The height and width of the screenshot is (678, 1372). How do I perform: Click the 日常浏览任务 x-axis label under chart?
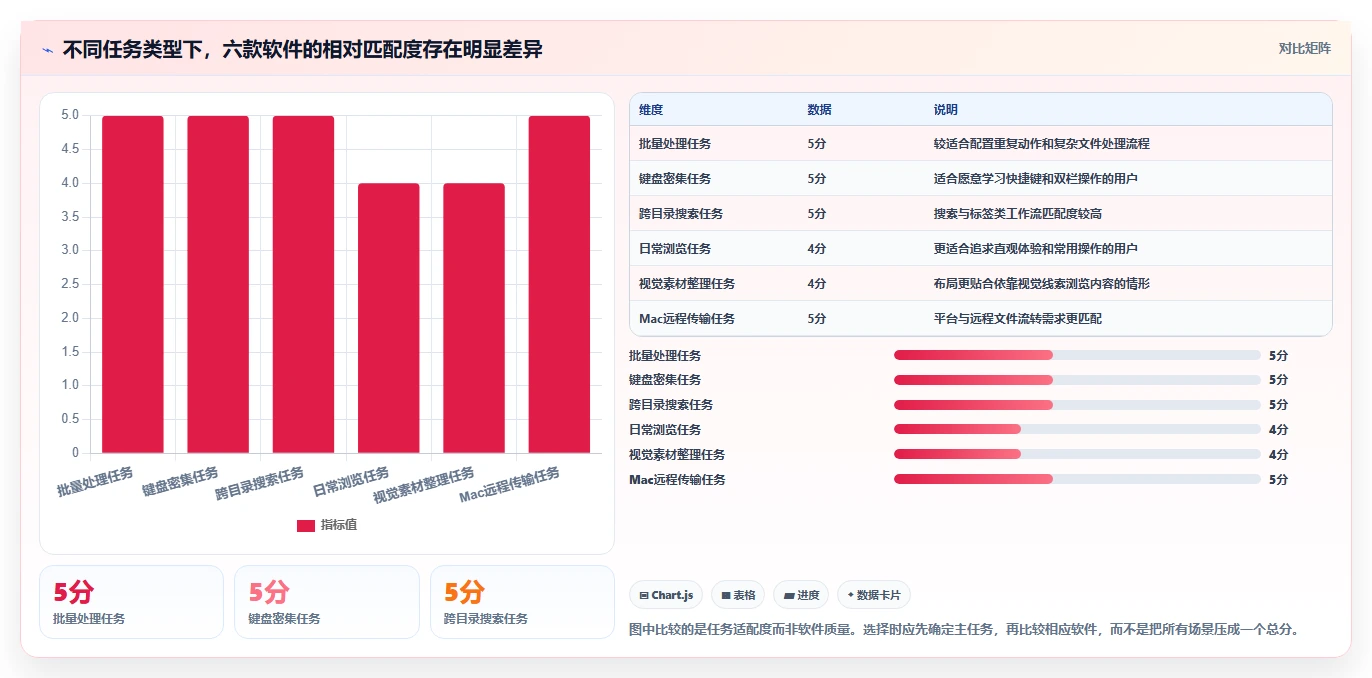click(351, 482)
